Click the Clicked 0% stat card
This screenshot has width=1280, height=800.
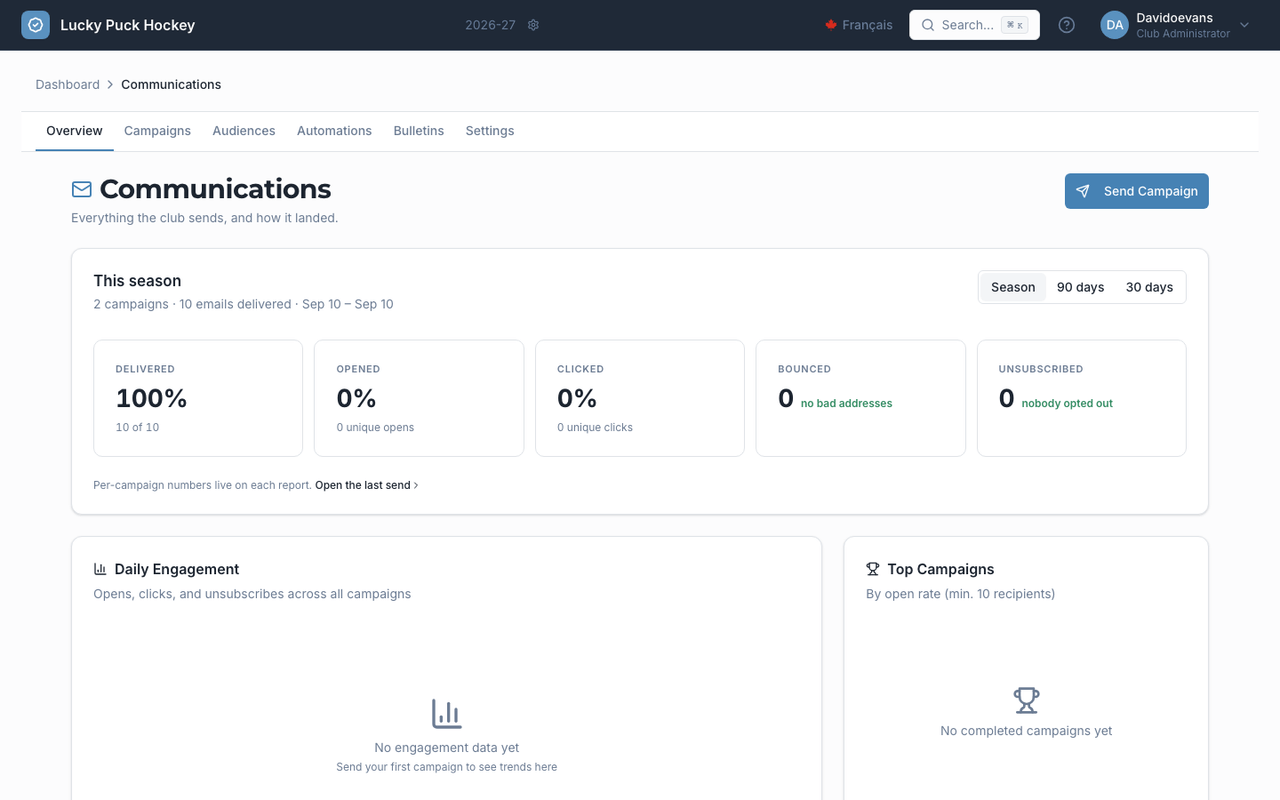pyautogui.click(x=640, y=398)
